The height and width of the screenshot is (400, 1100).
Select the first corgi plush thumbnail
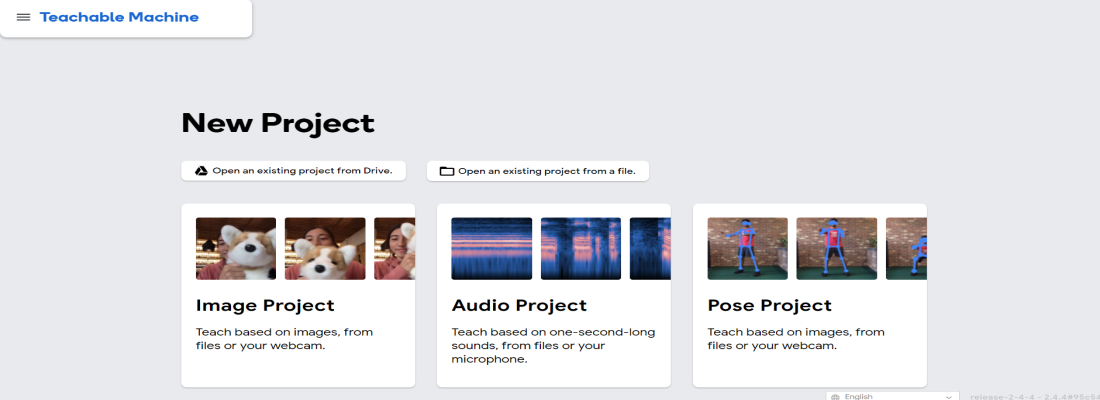[x=236, y=249]
